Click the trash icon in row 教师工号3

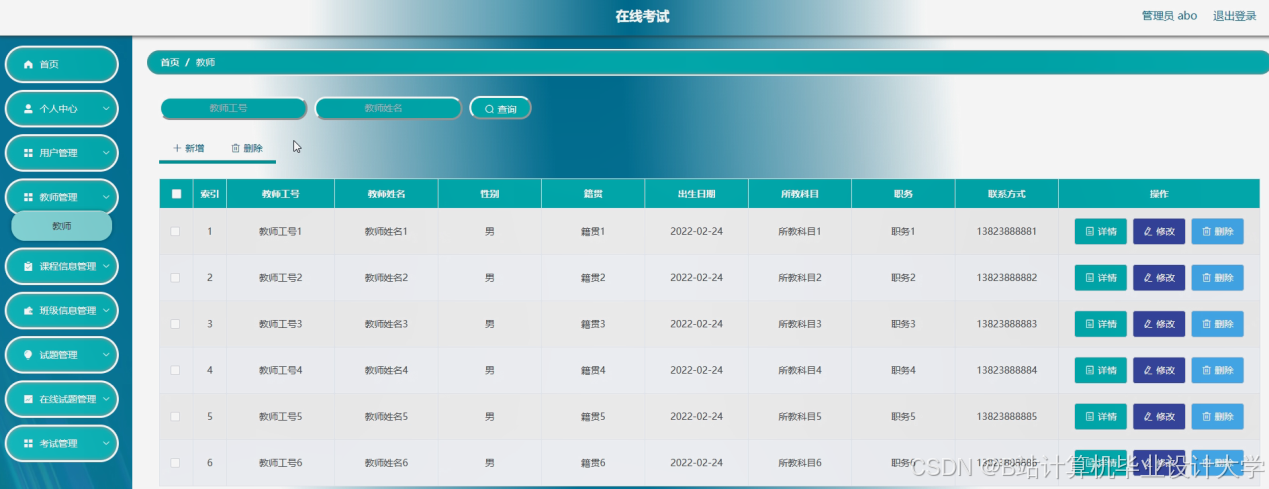tap(1206, 324)
